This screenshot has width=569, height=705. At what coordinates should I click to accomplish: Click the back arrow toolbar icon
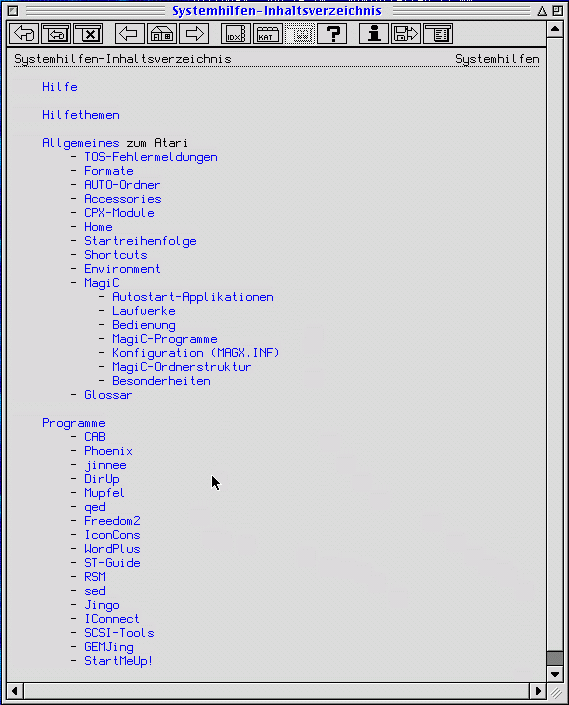[x=24, y=34]
